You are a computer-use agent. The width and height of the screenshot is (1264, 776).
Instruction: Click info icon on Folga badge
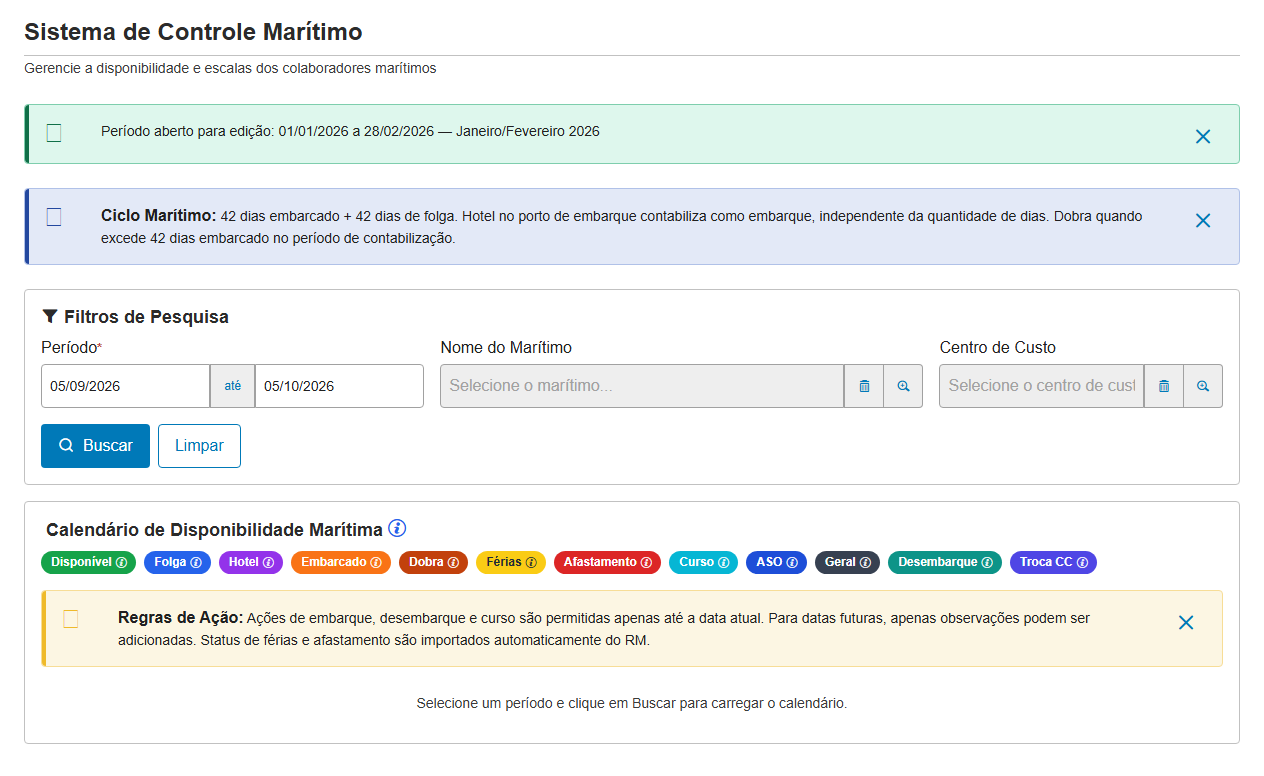196,563
